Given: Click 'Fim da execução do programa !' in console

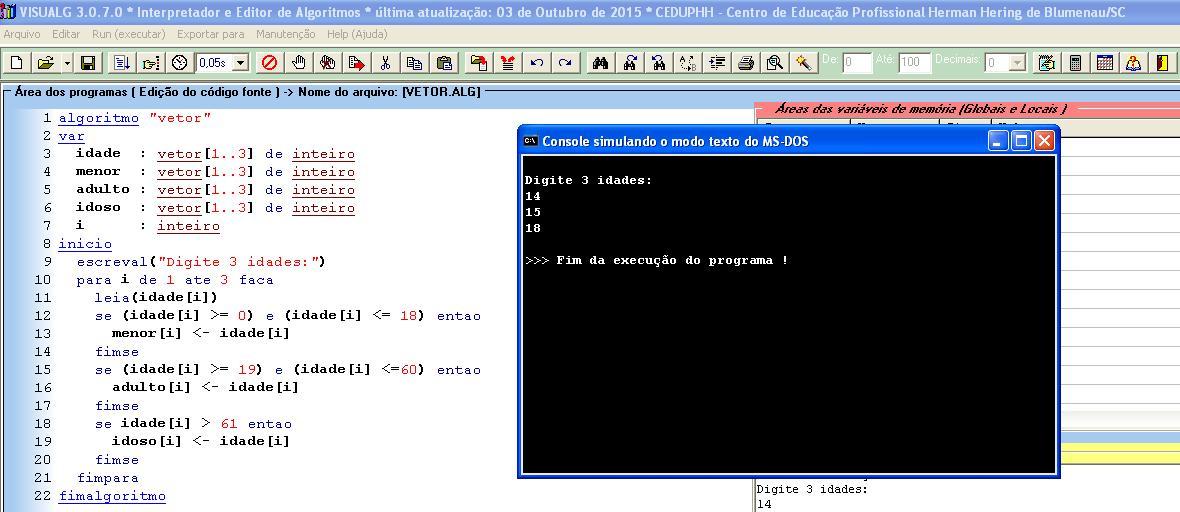Looking at the screenshot, I should 672,261.
